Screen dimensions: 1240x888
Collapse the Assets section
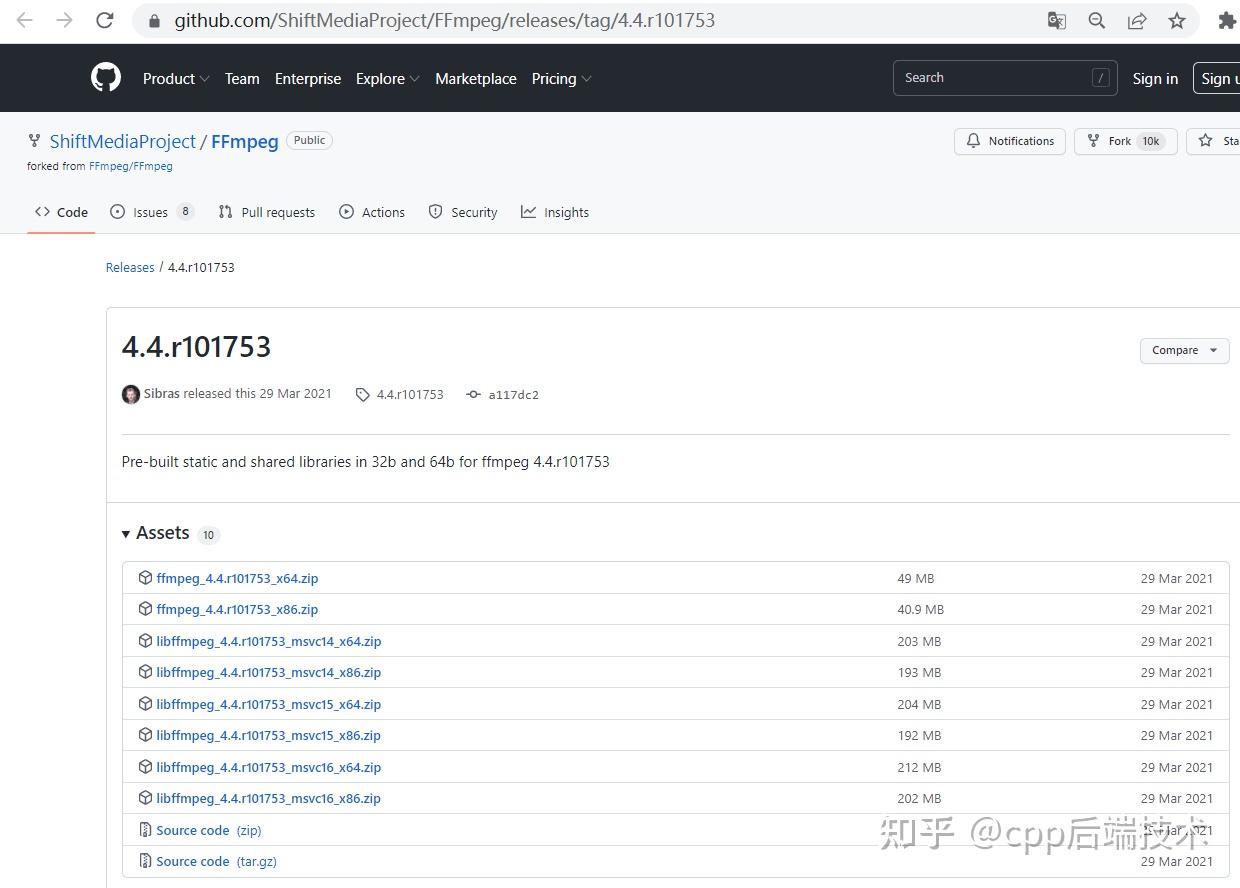pyautogui.click(x=127, y=533)
